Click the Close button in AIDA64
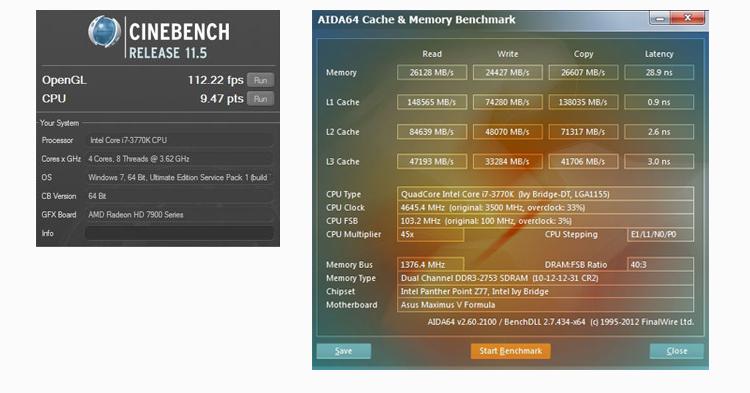 677,351
